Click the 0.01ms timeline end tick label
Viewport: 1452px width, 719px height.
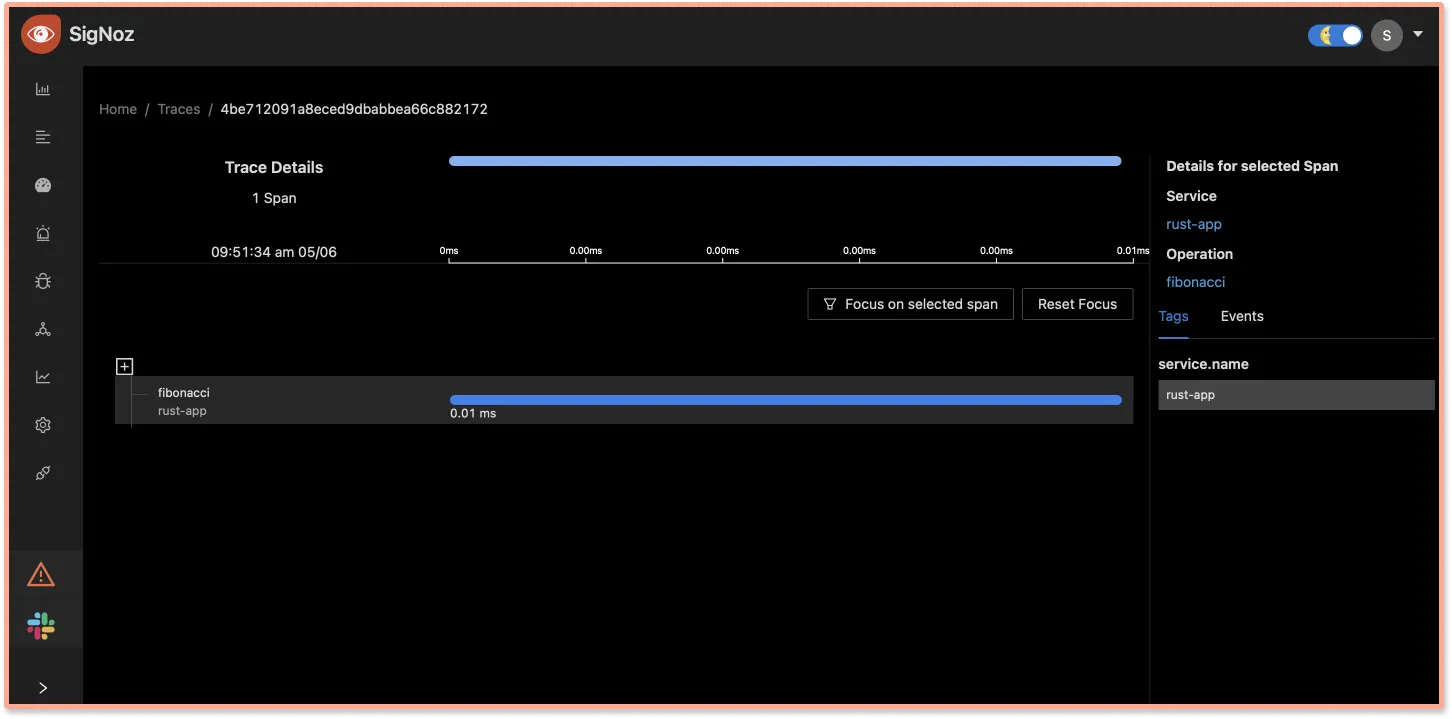[x=1133, y=251]
